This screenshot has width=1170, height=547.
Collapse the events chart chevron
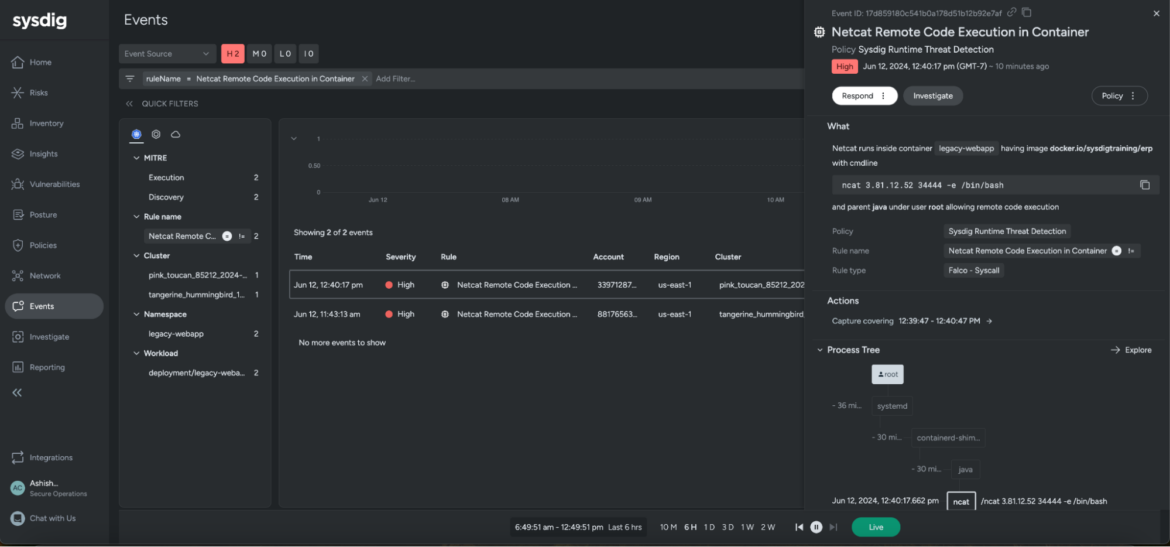pyautogui.click(x=293, y=138)
